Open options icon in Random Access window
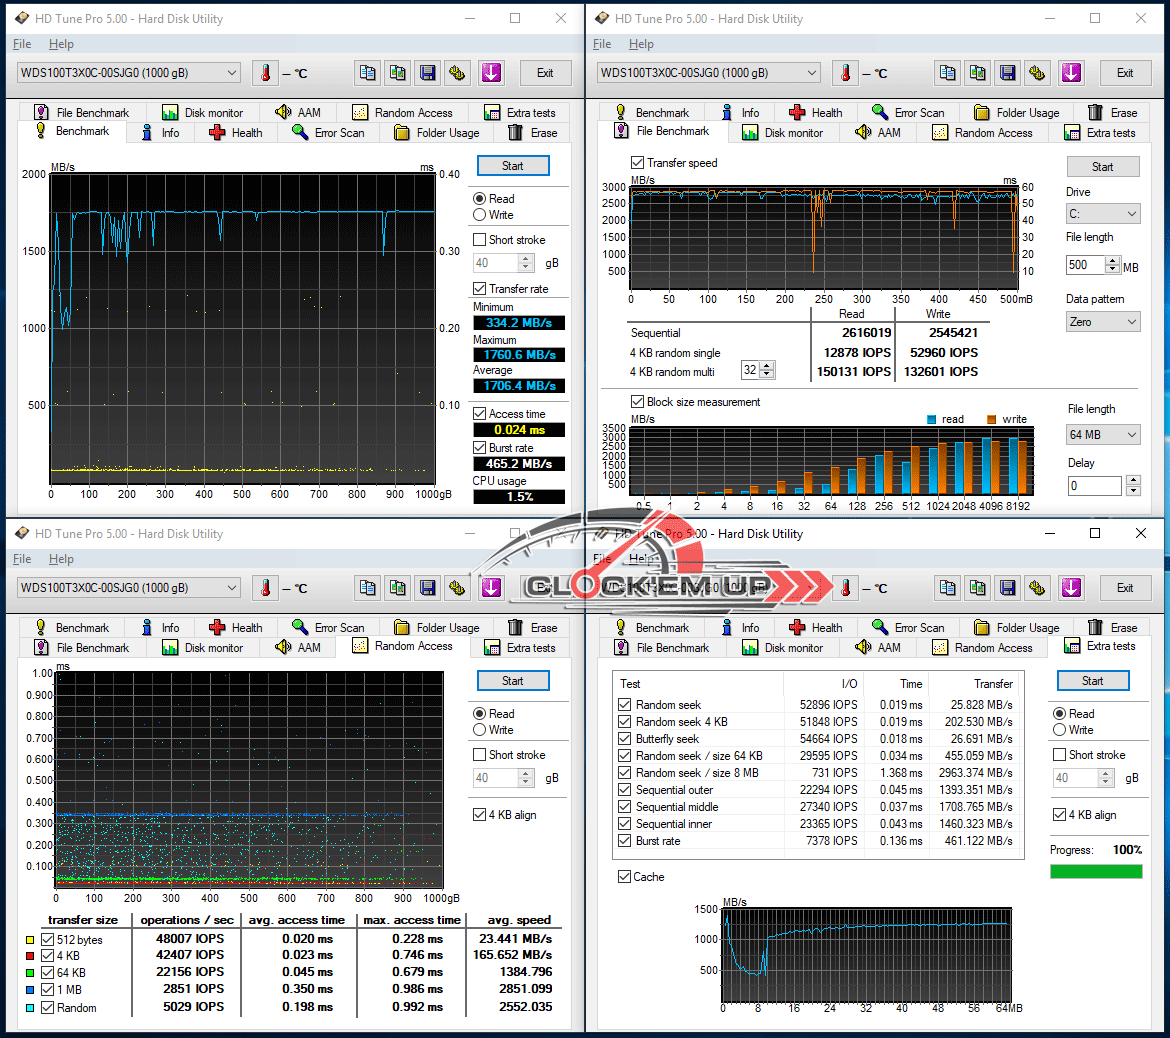This screenshot has width=1170, height=1038. (457, 588)
